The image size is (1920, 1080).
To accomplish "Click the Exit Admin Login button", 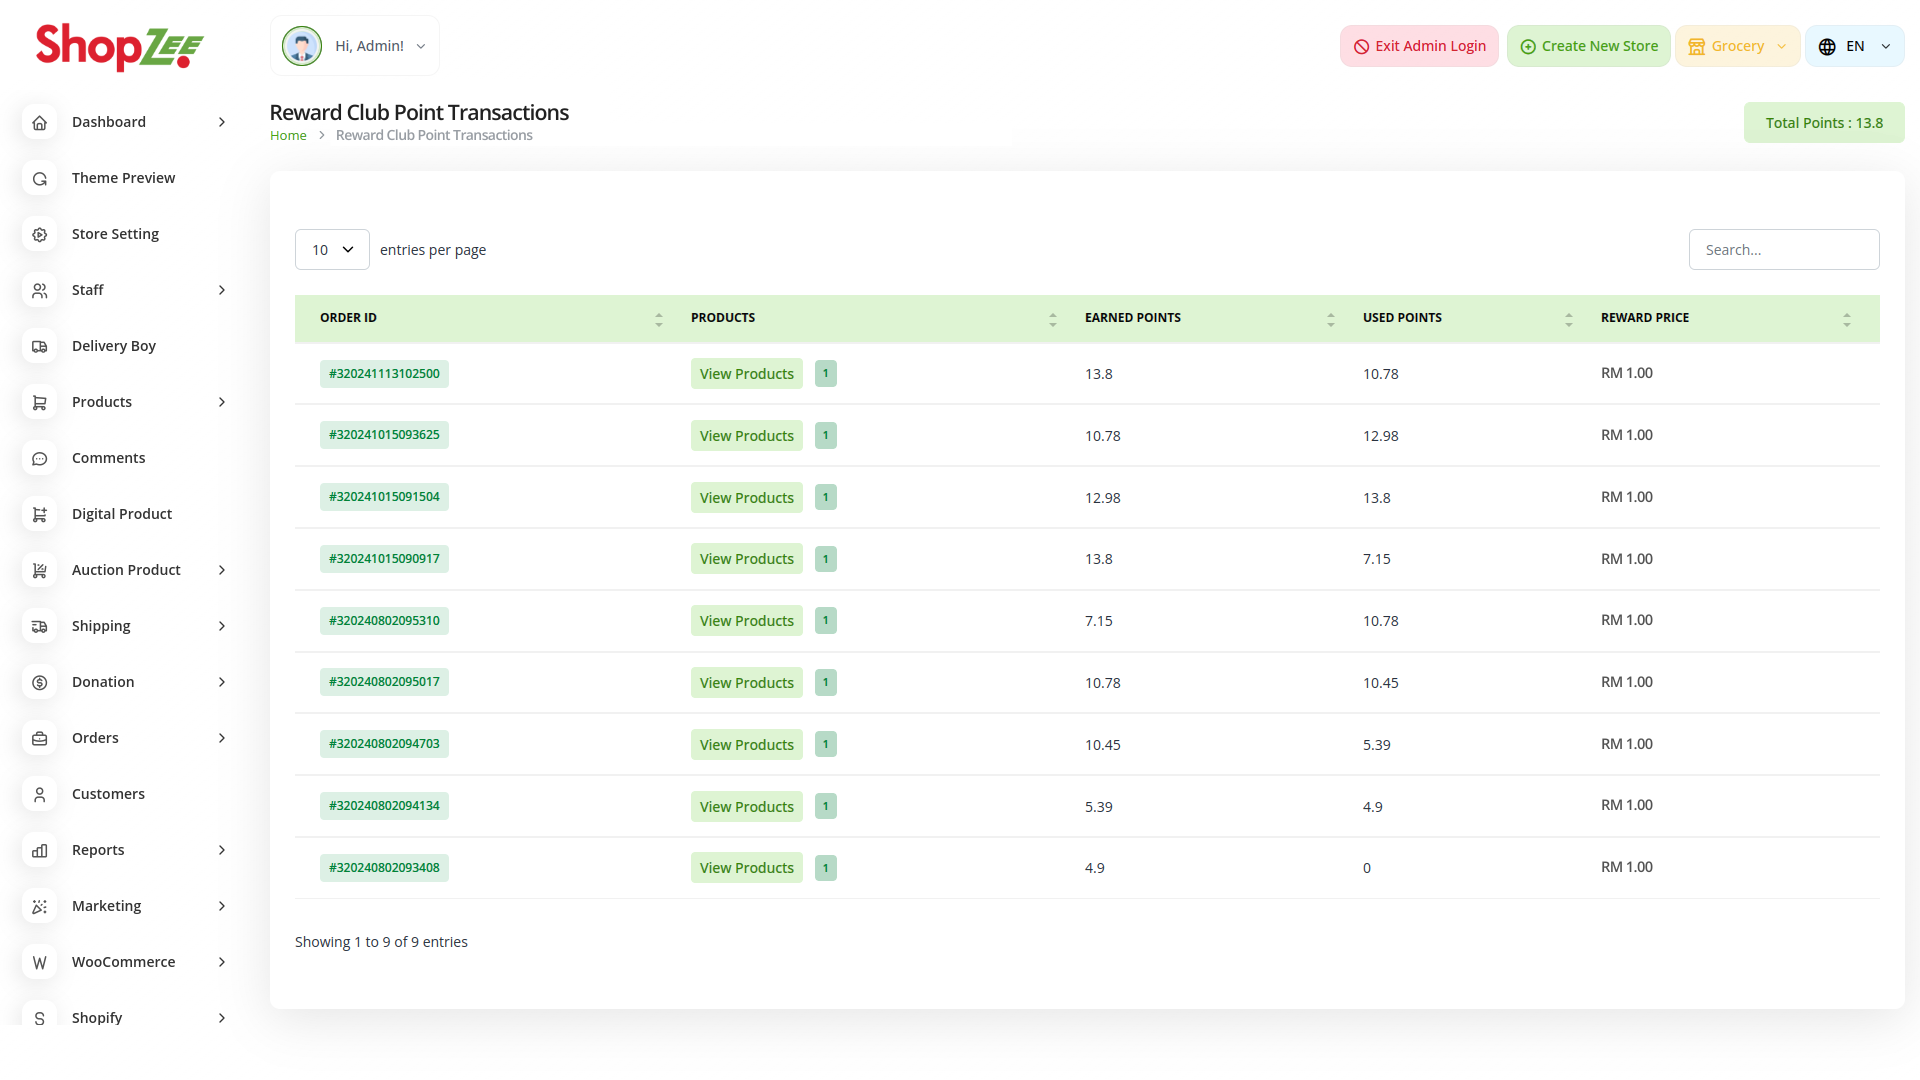I will click(1419, 46).
